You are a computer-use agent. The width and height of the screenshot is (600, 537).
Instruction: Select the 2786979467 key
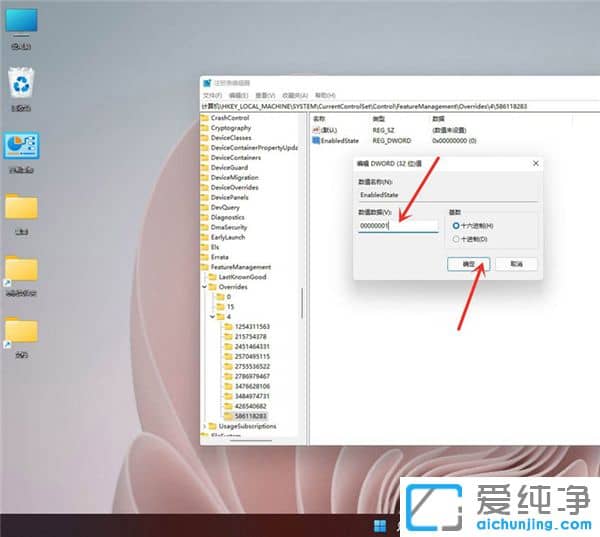[x=252, y=376]
